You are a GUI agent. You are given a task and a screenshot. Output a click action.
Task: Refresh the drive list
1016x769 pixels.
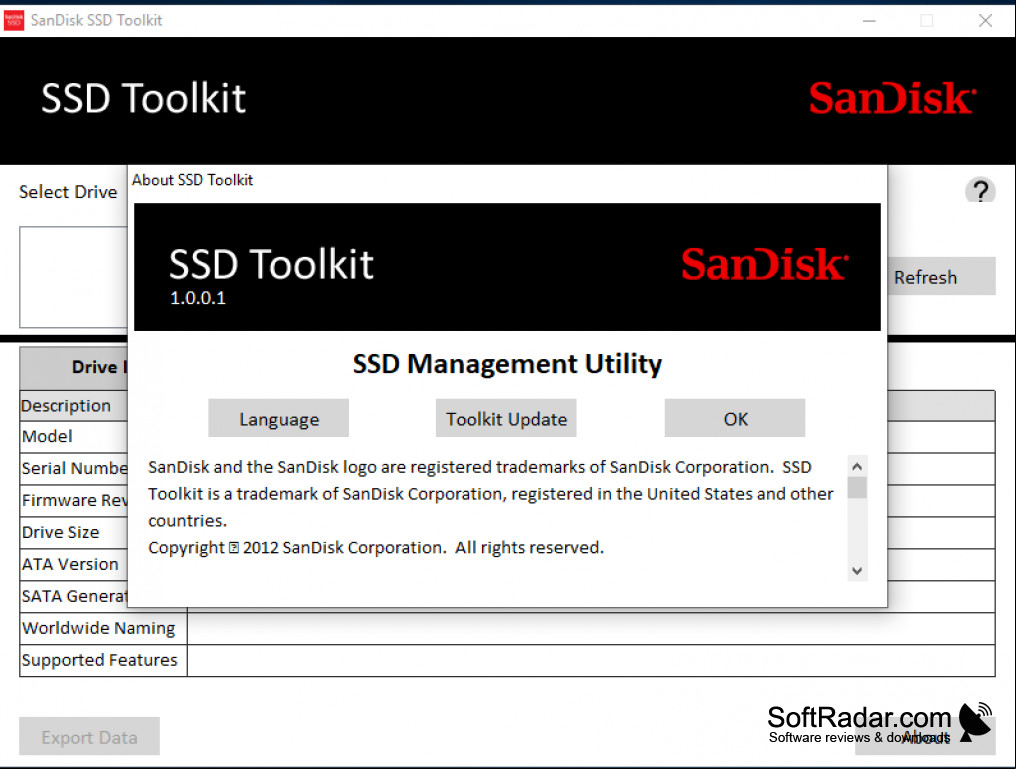[x=941, y=277]
